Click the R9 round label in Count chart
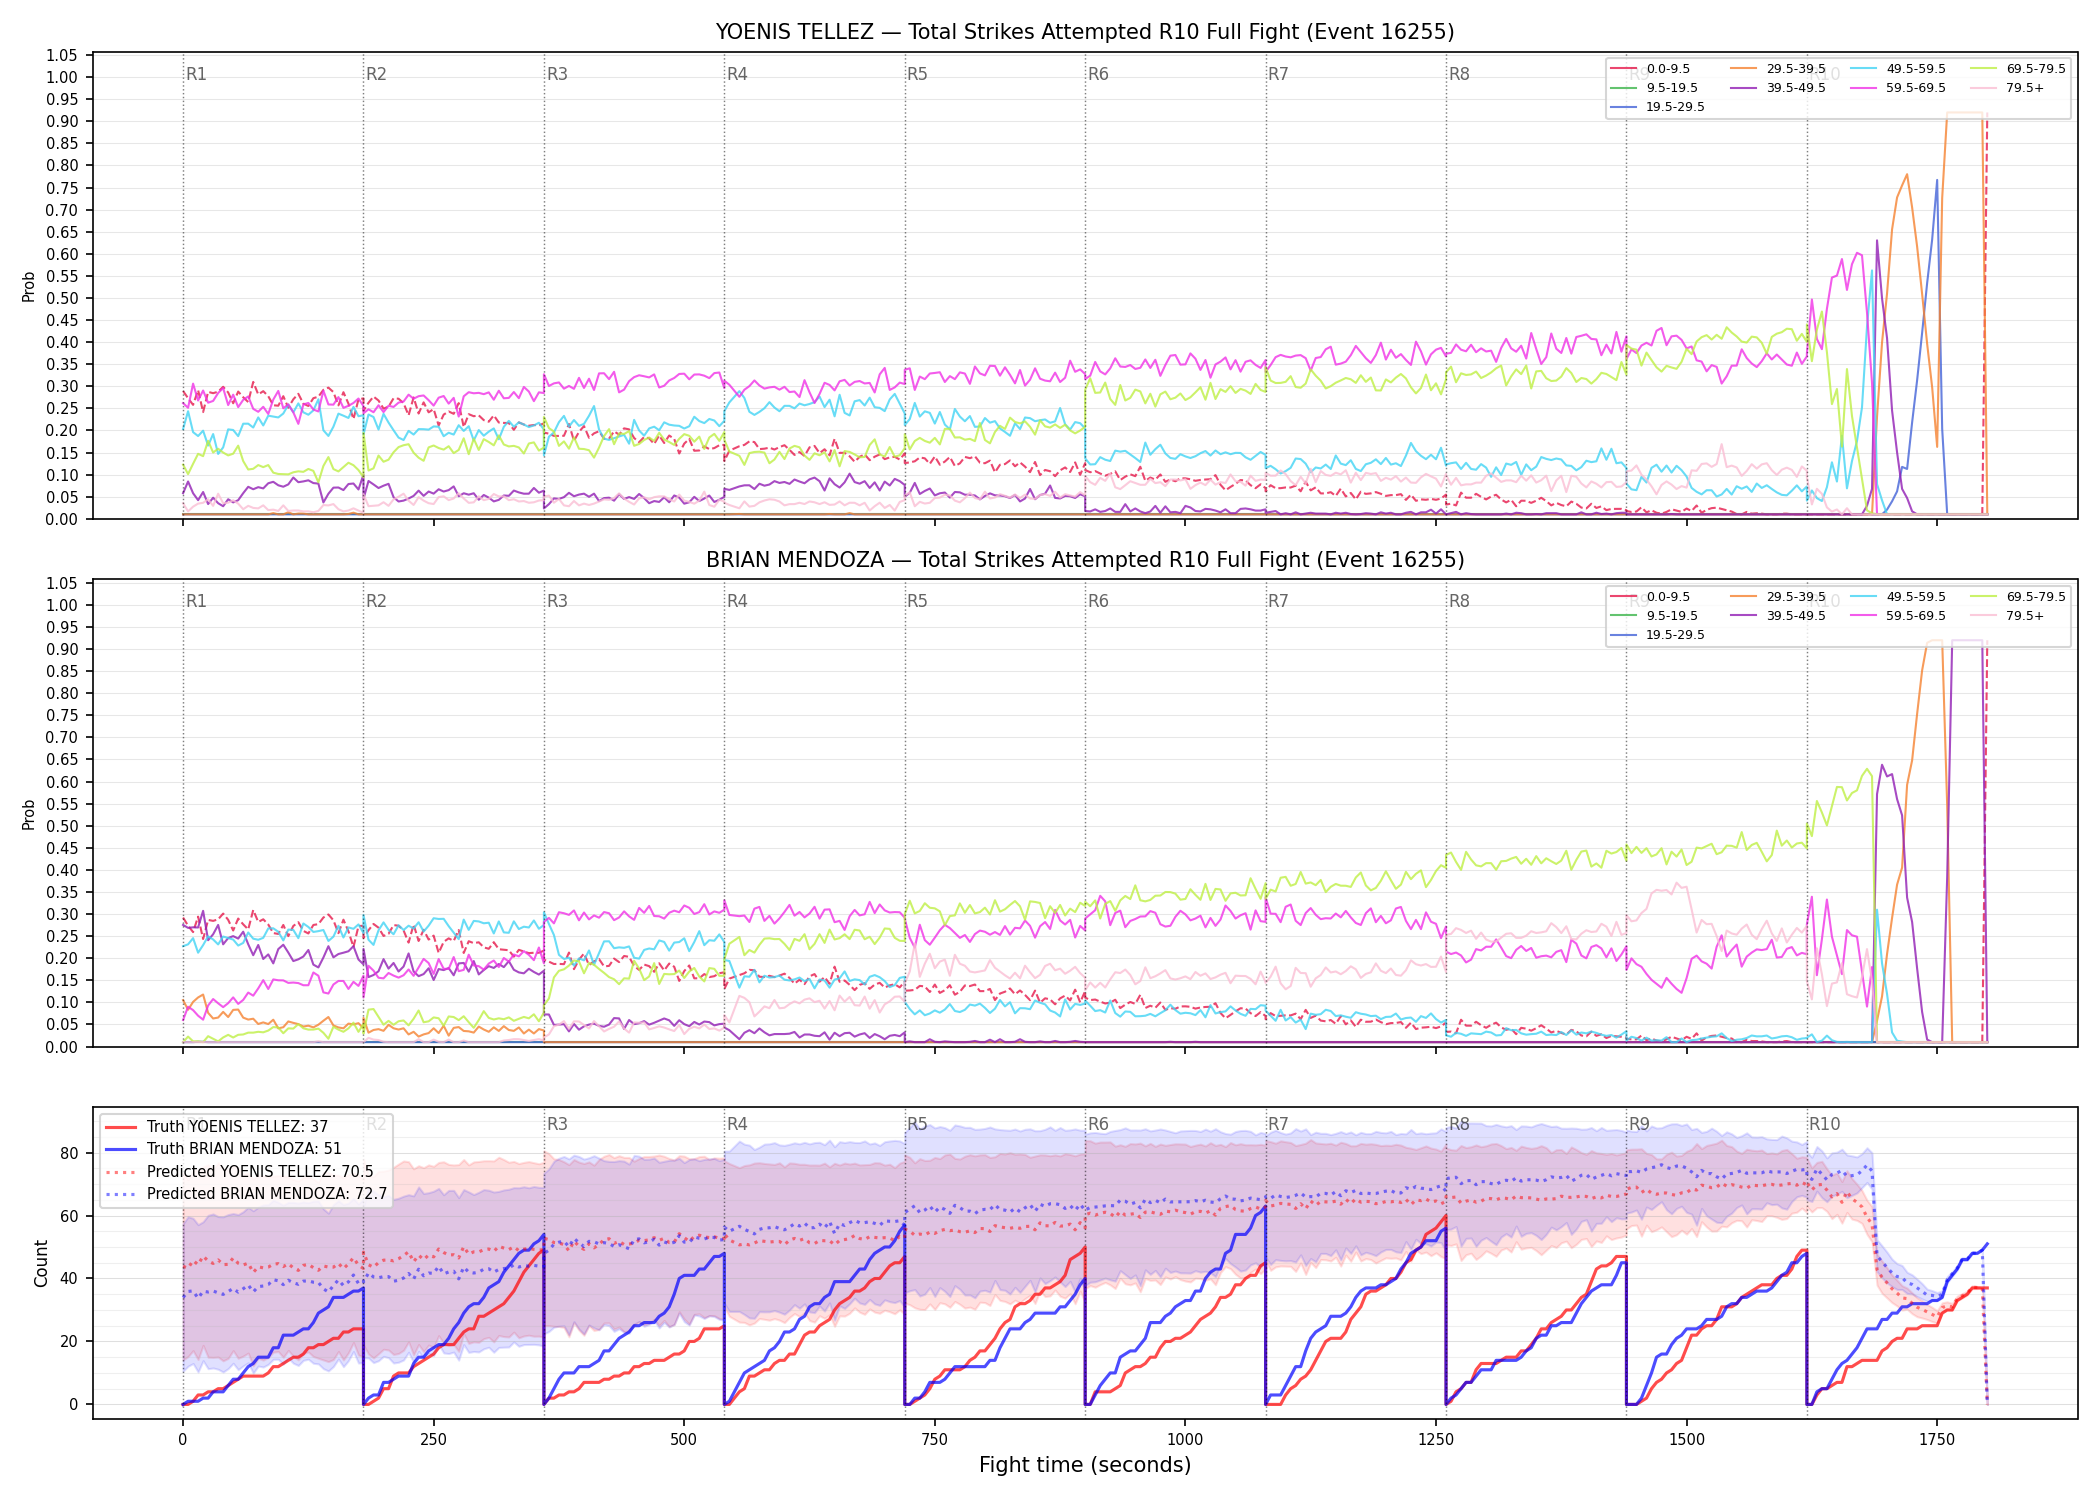The height and width of the screenshot is (1500, 2100). [1639, 1124]
